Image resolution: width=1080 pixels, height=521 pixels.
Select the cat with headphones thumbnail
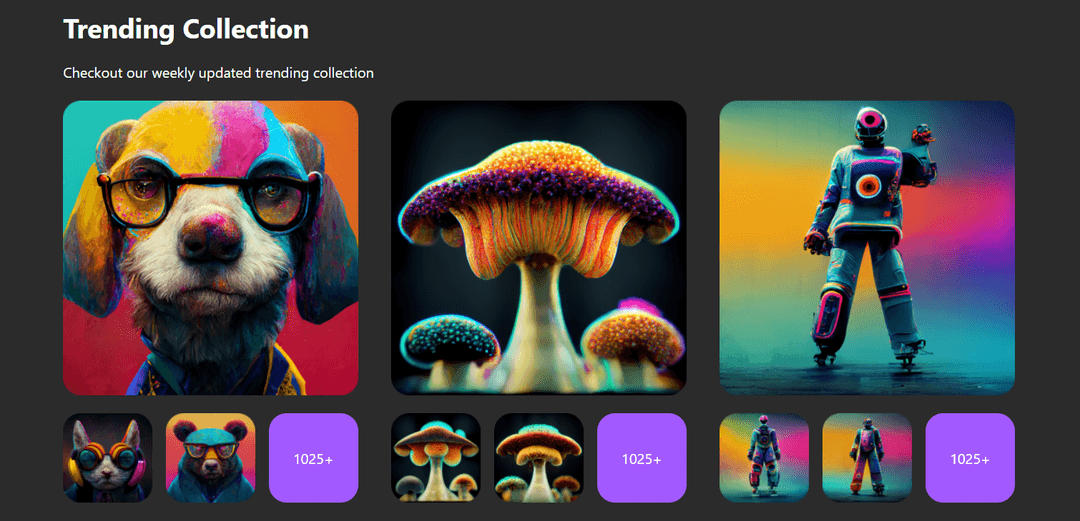tap(108, 458)
